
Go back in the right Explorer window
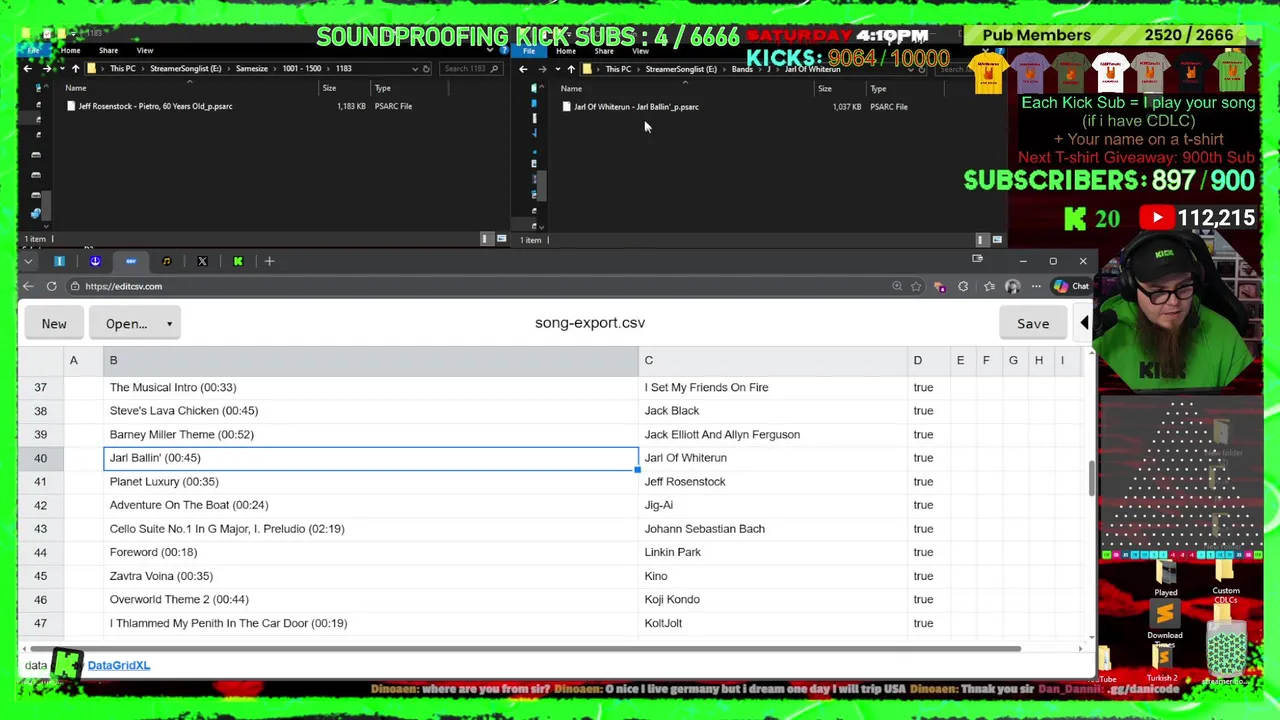[523, 69]
